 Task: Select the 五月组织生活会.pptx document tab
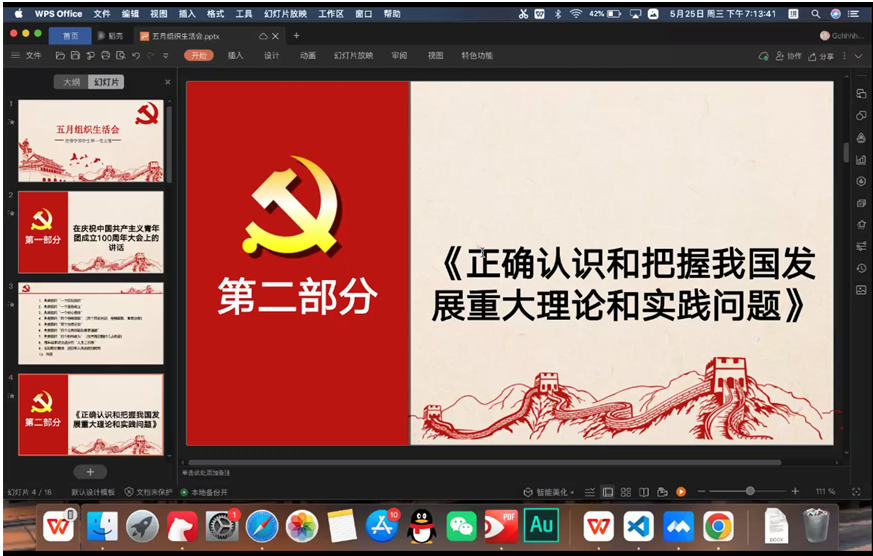[185, 36]
